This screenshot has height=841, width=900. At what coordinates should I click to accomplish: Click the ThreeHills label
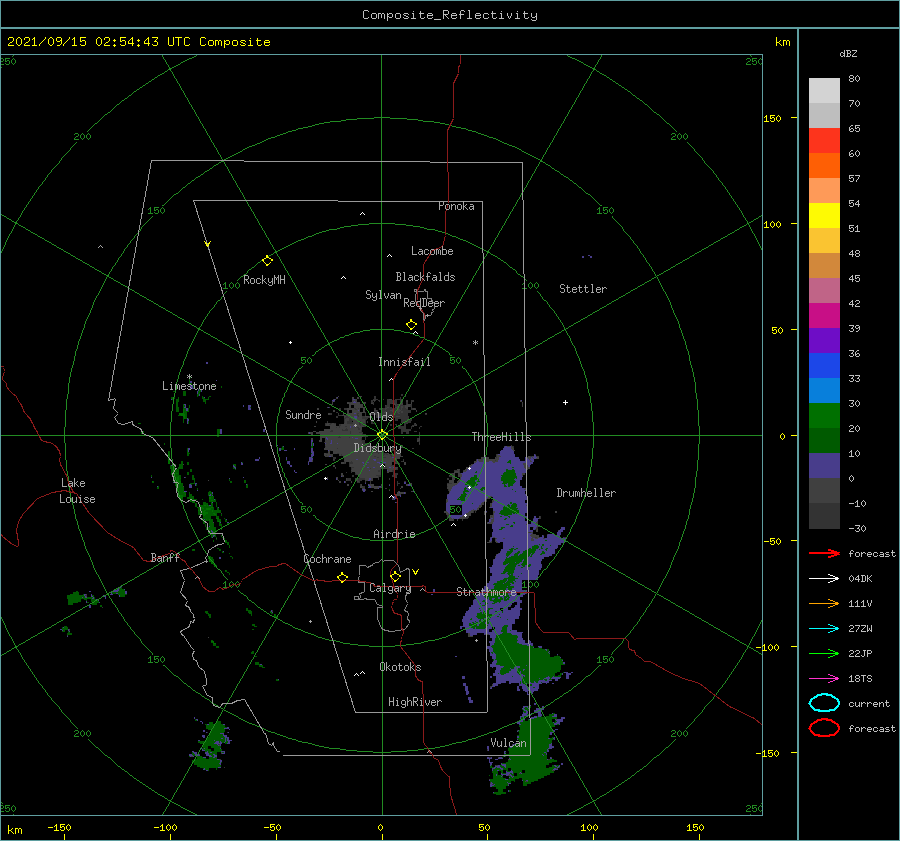point(501,437)
